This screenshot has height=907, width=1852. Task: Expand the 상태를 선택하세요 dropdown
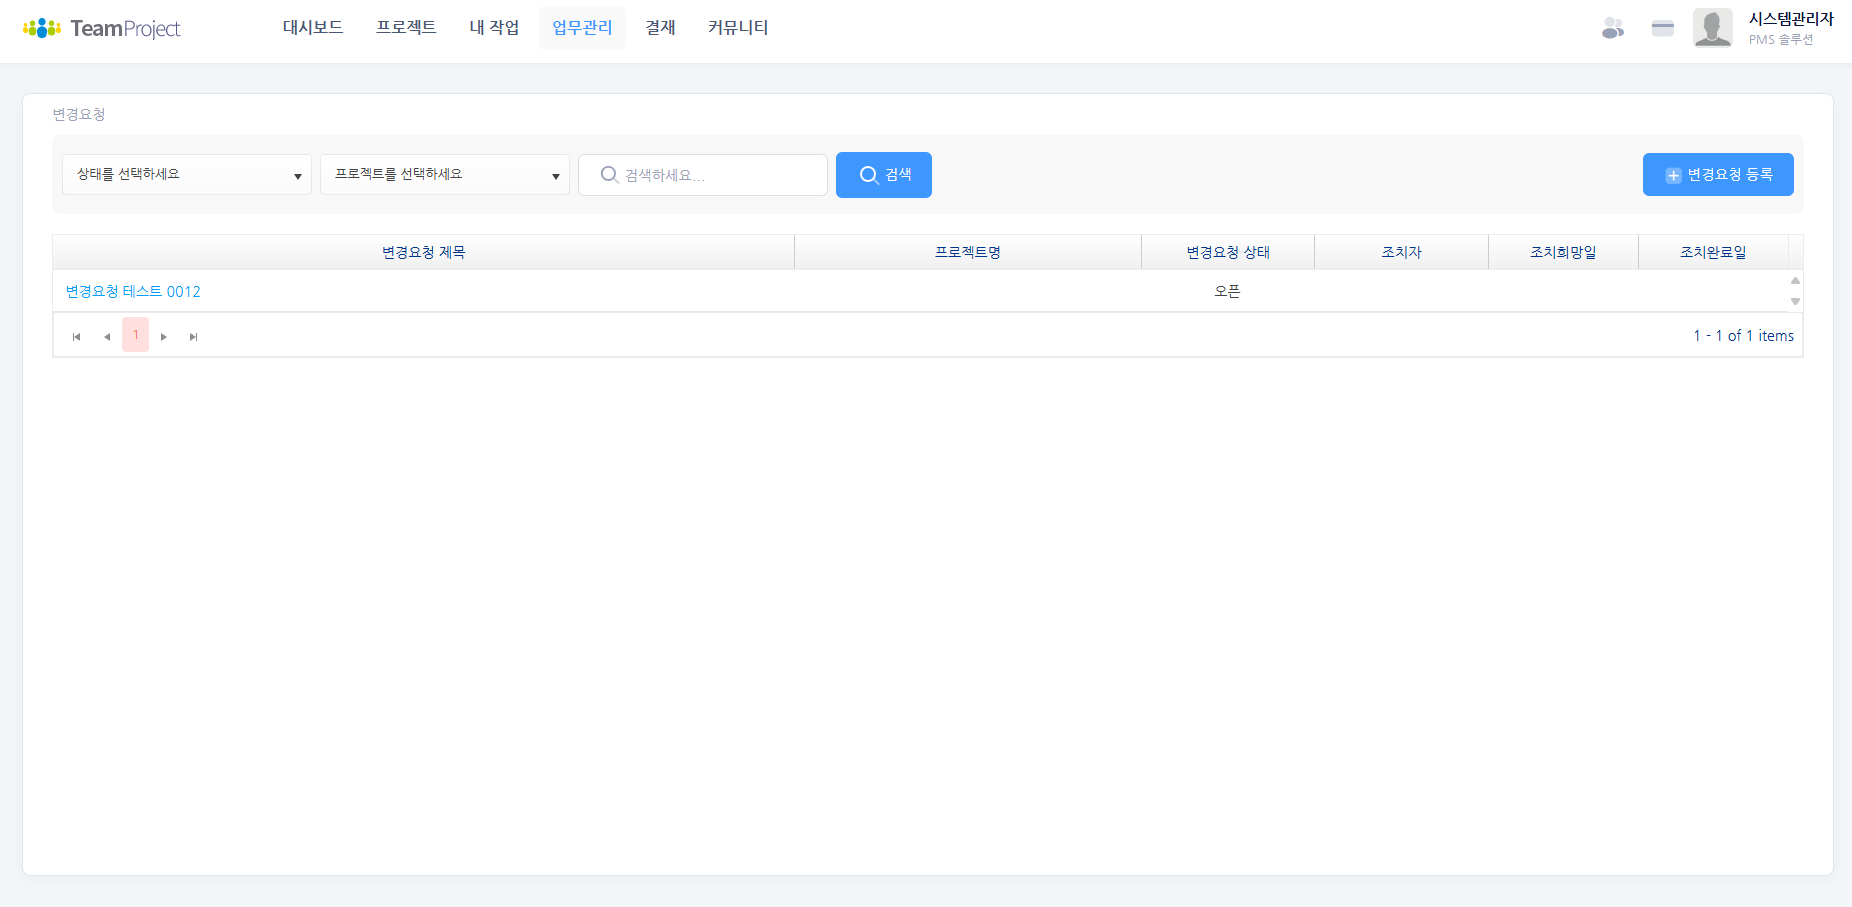(187, 175)
